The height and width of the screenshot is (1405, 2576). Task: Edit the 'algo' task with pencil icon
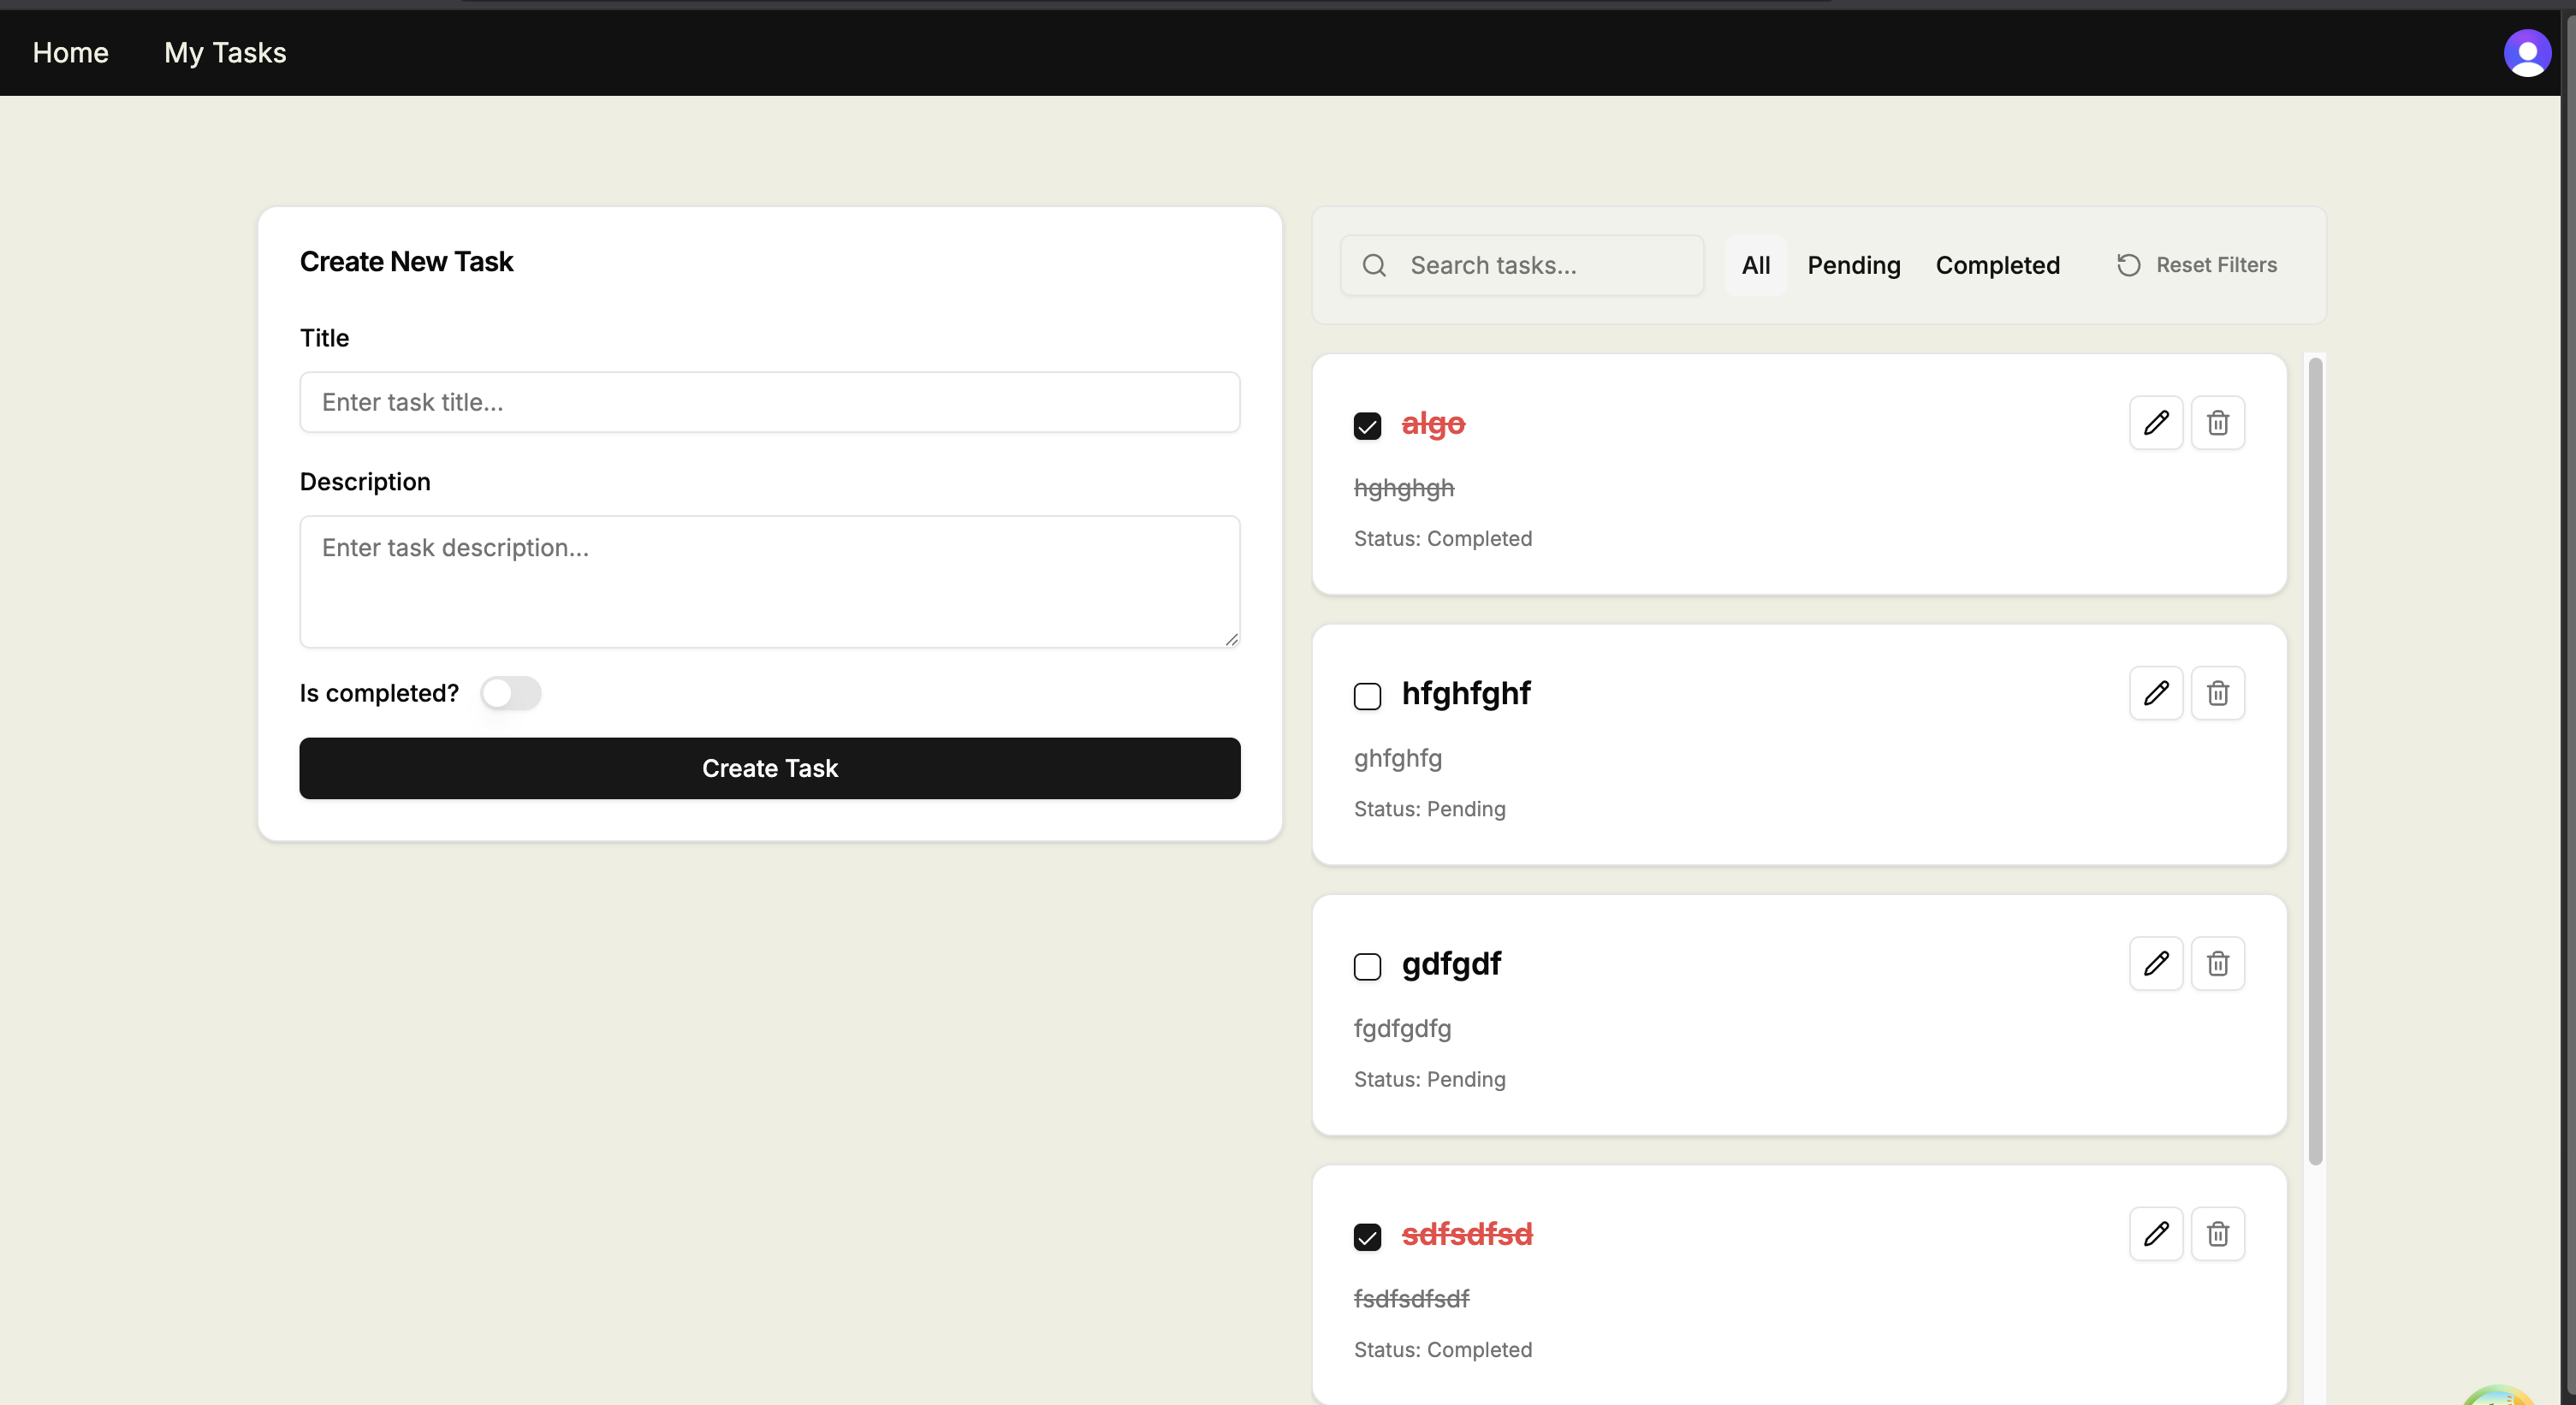[2155, 423]
